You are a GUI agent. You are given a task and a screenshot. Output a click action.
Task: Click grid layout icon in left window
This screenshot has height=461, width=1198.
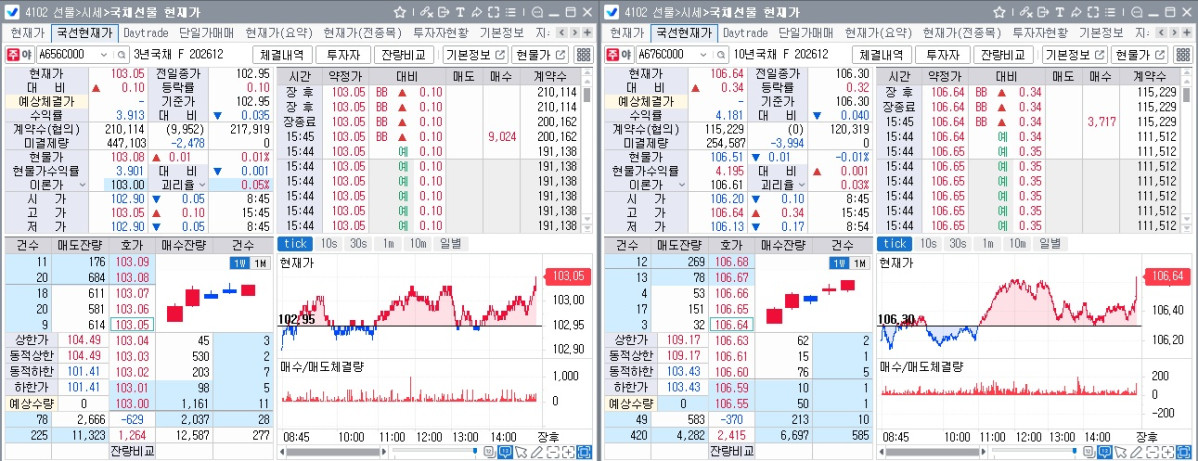[583, 54]
